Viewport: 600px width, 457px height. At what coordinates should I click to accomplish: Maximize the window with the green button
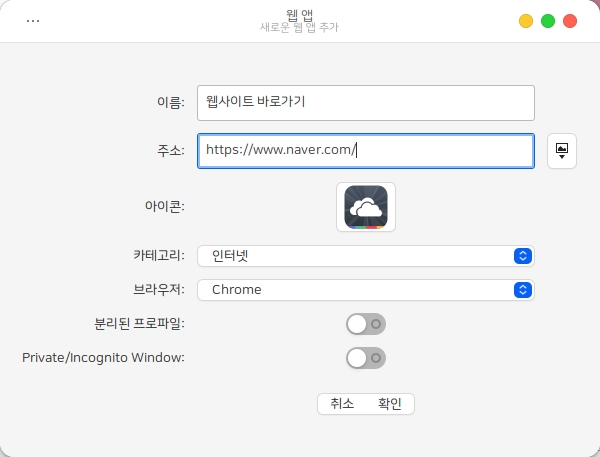[548, 21]
